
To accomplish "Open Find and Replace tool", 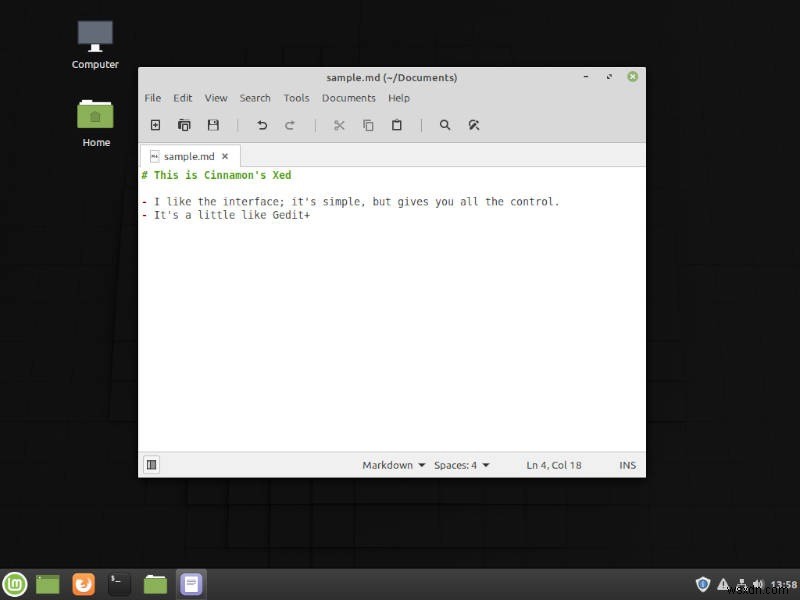I will [474, 125].
